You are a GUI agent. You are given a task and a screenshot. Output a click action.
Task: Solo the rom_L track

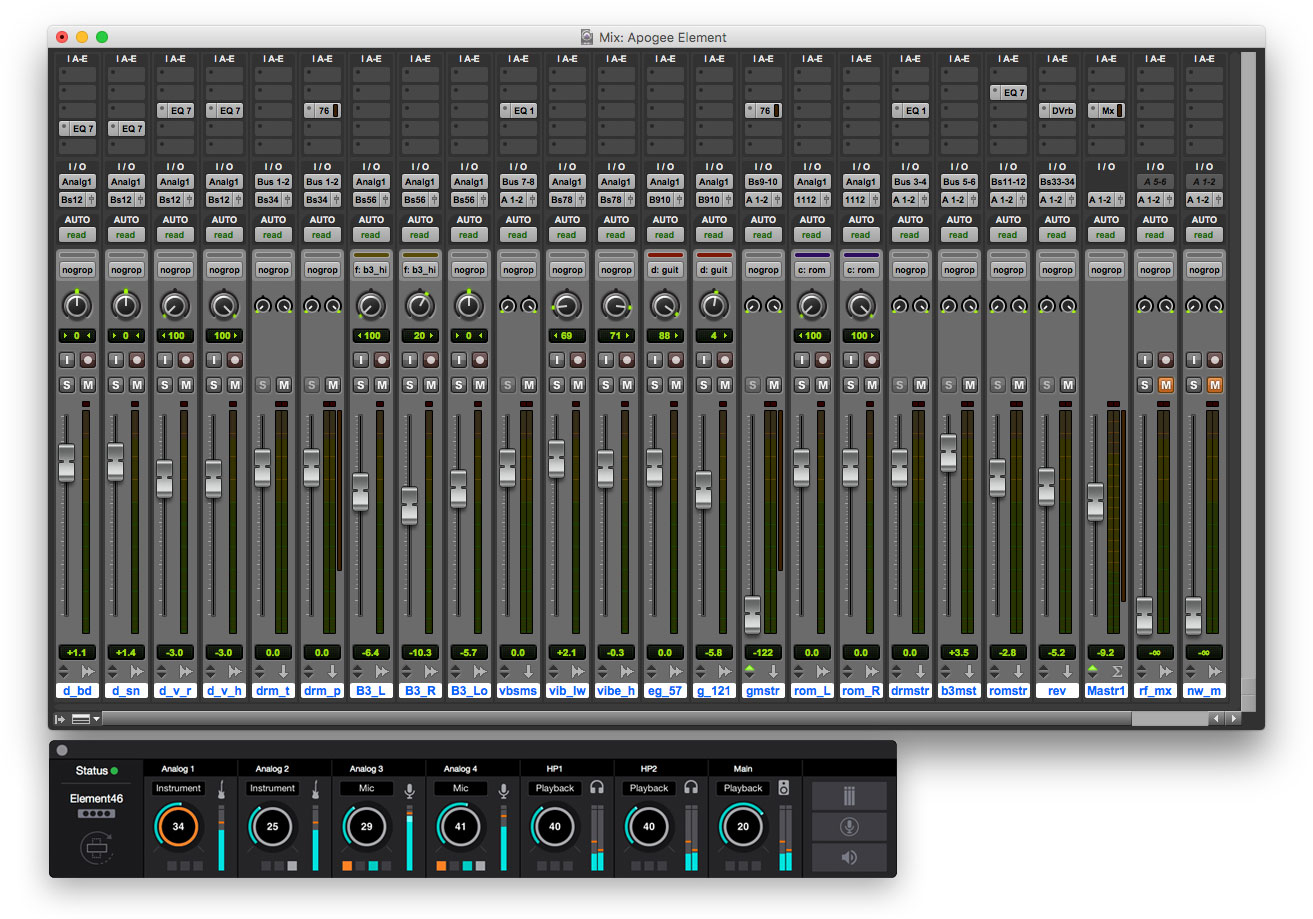pos(802,385)
